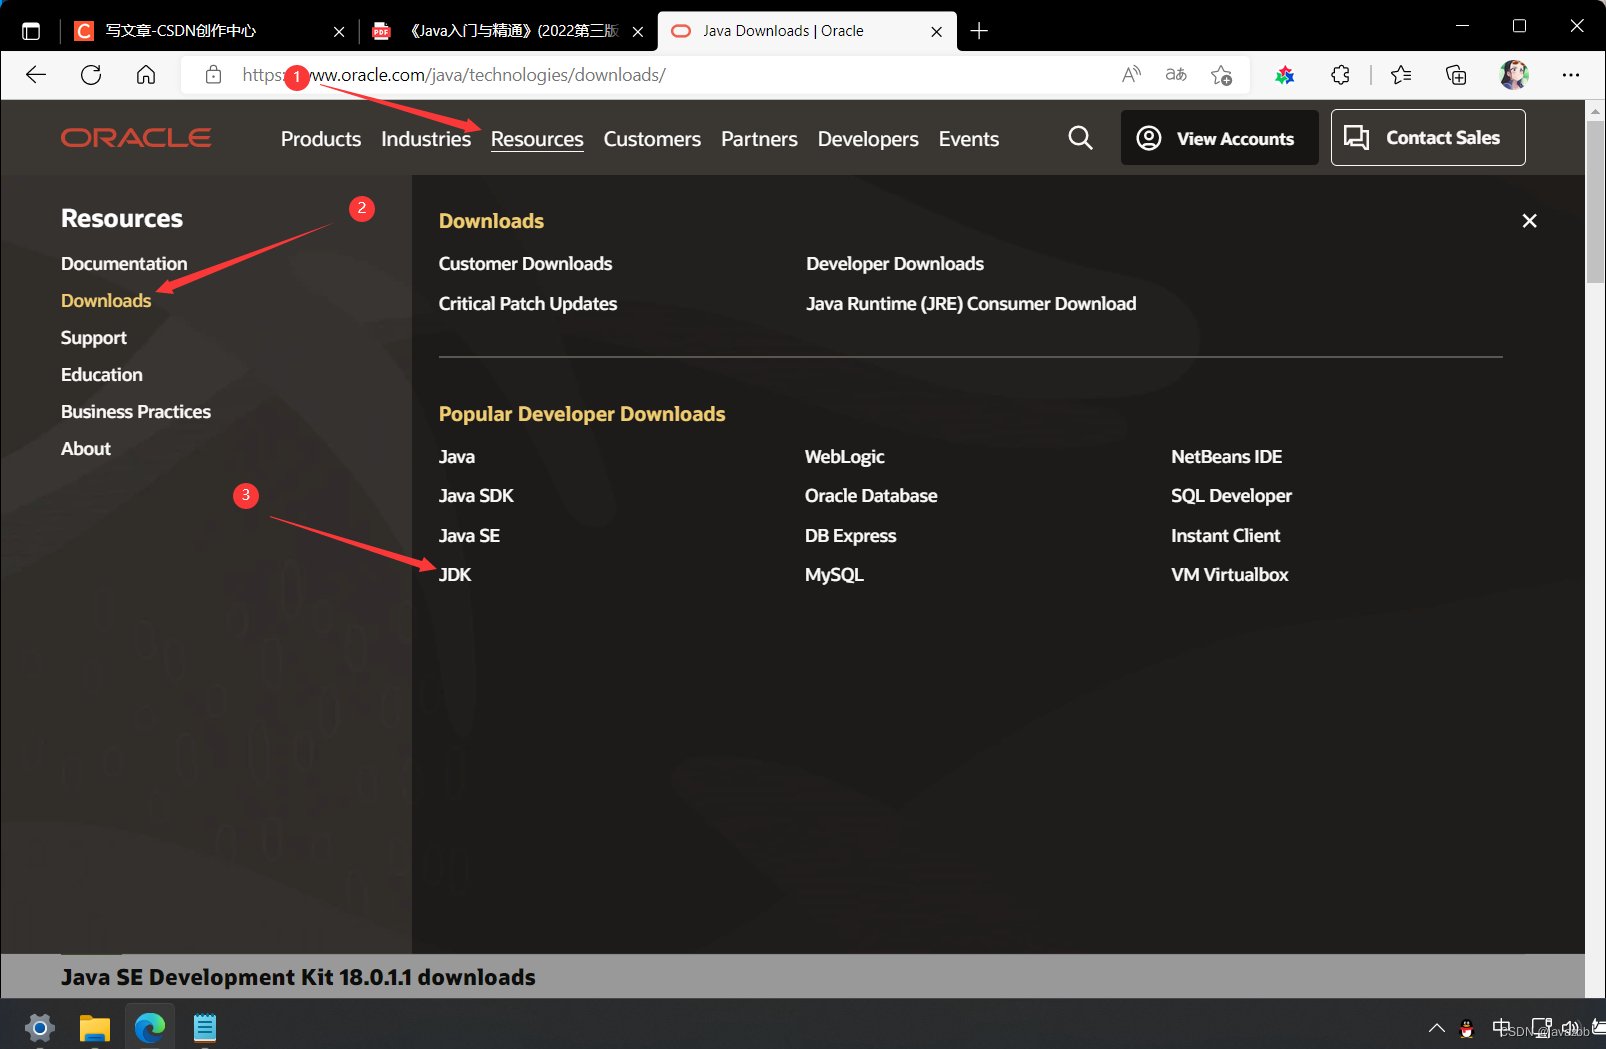Open Developer Downloads link

click(x=895, y=264)
